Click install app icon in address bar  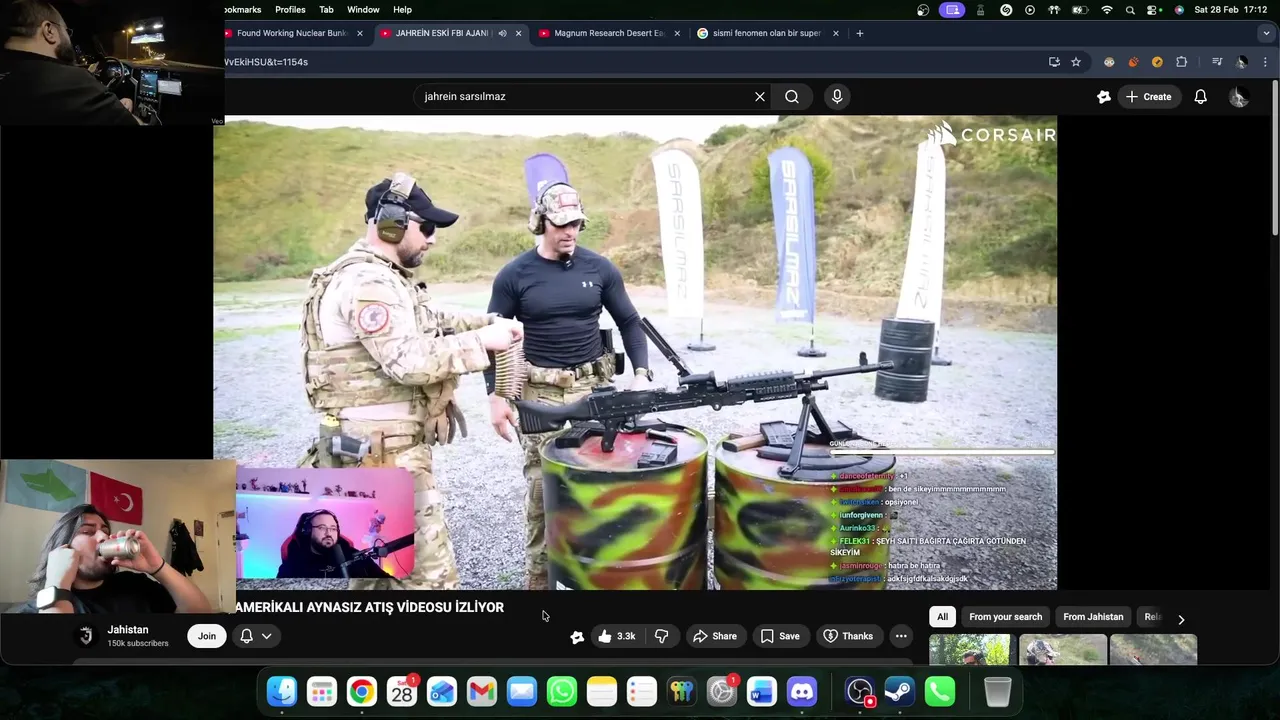tap(1054, 62)
